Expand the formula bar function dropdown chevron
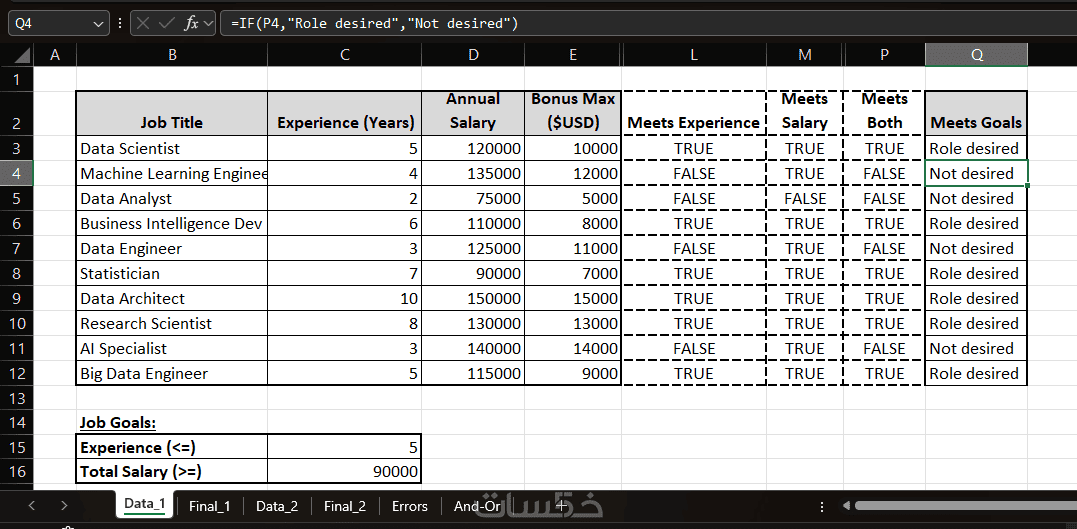Image resolution: width=1077 pixels, height=529 pixels. tap(207, 23)
